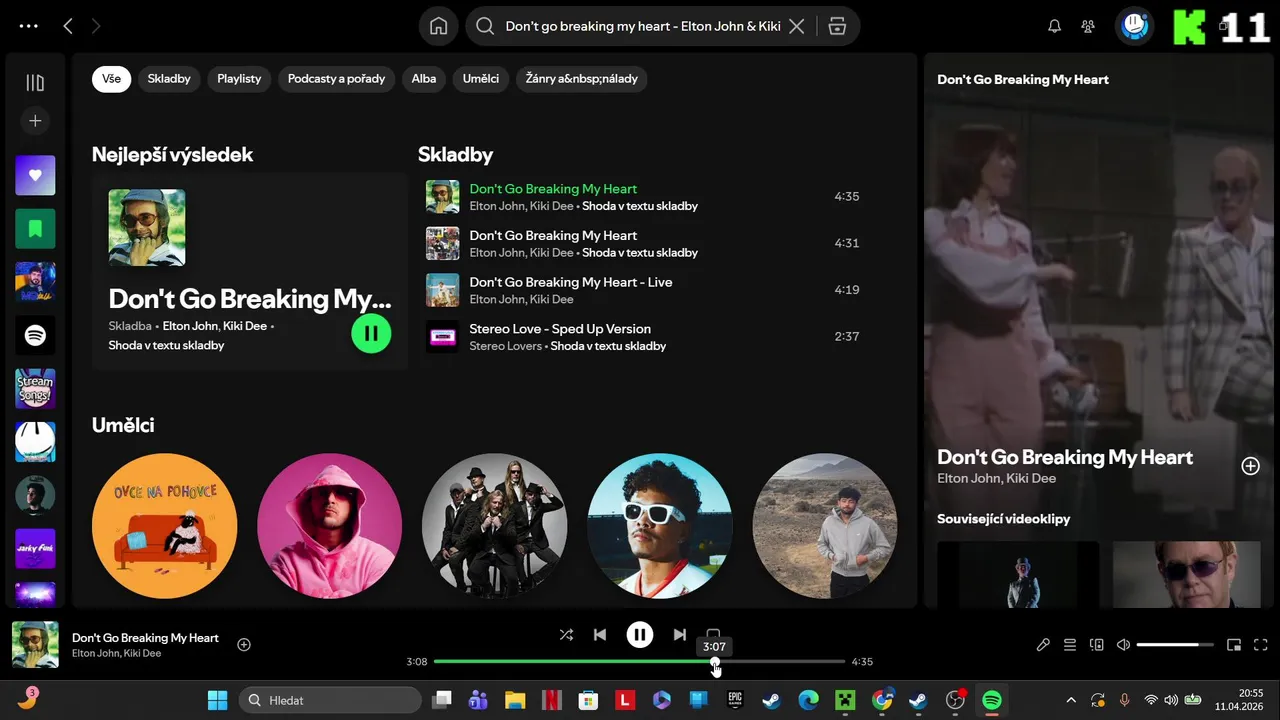Add current song to Liked Songs in player bar
Screen dimensions: 1280x720
click(x=244, y=645)
